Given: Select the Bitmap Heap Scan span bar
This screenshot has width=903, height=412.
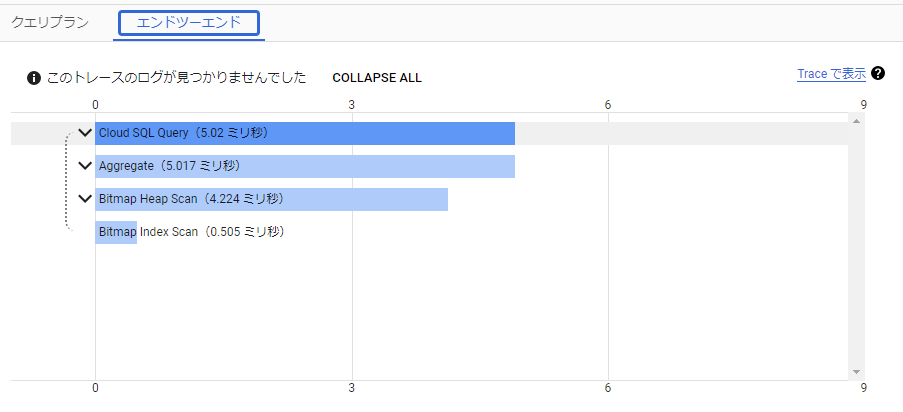Looking at the screenshot, I should tap(271, 199).
